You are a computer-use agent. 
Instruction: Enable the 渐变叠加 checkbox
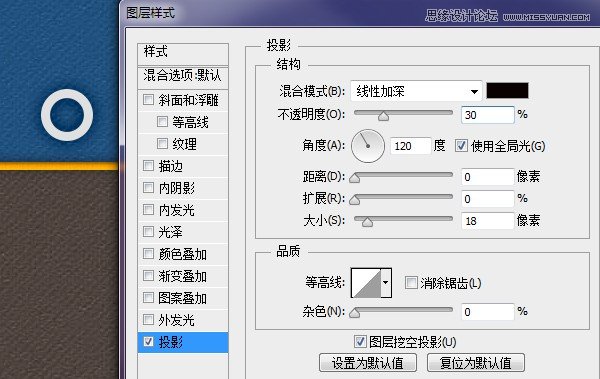point(148,276)
